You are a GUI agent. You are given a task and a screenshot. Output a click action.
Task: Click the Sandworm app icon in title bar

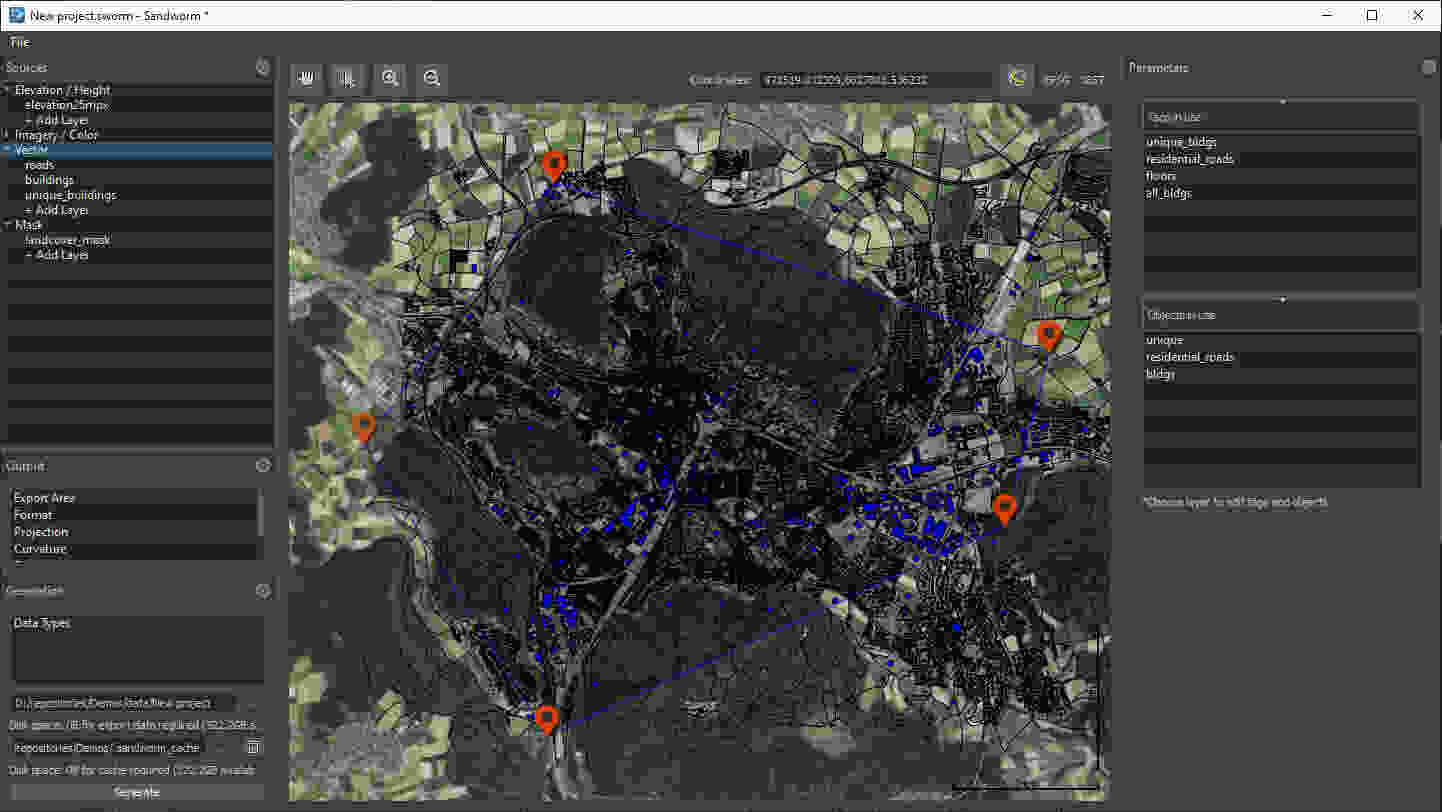pos(16,15)
